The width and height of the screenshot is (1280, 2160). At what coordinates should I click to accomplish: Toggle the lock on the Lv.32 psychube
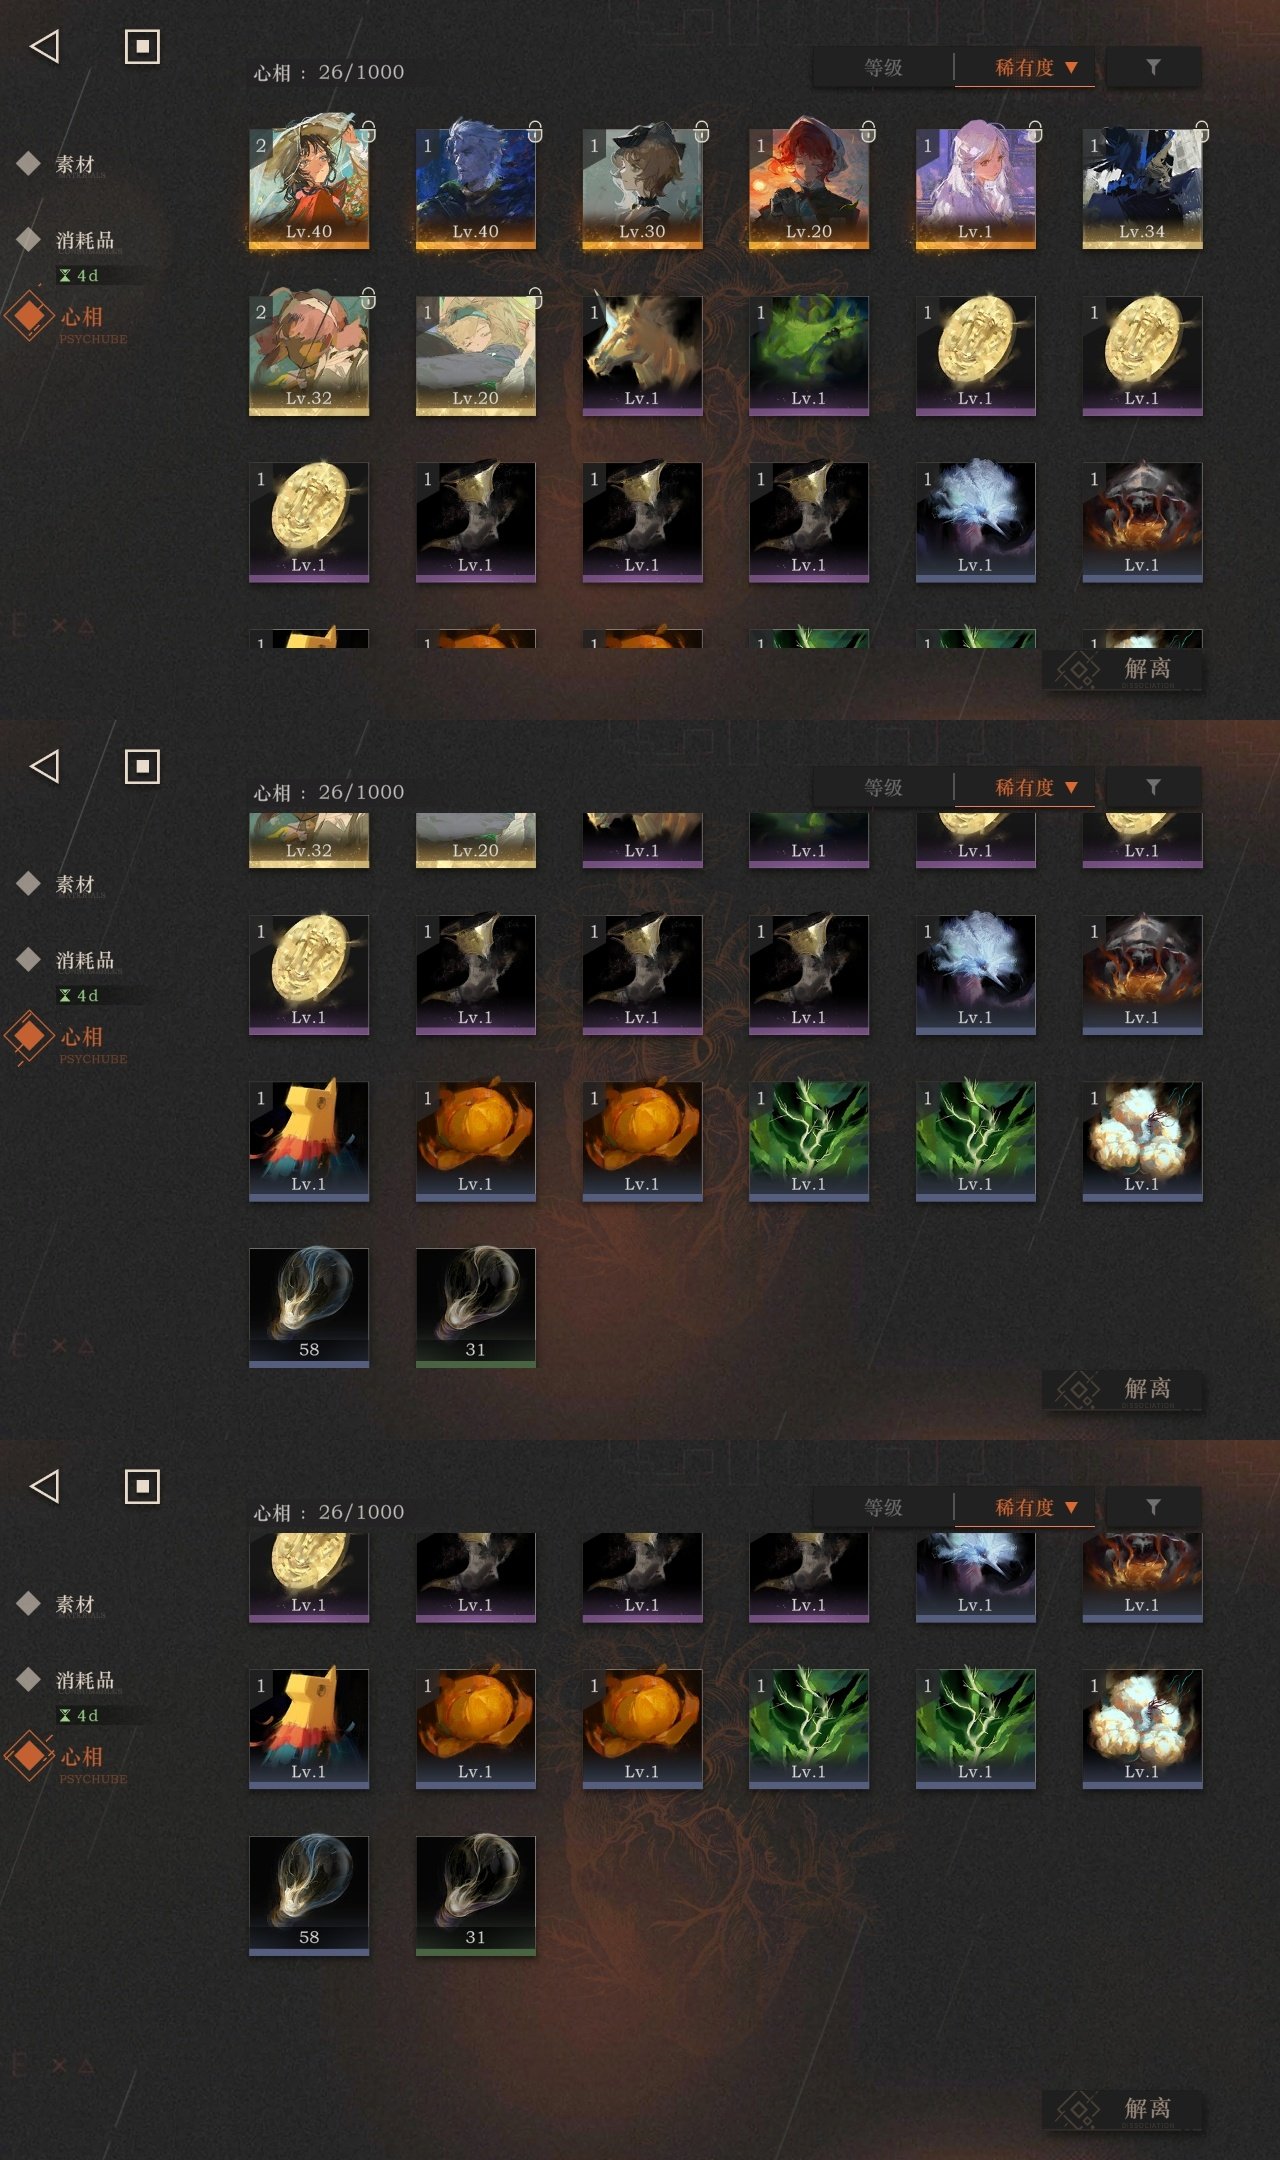pyautogui.click(x=368, y=297)
